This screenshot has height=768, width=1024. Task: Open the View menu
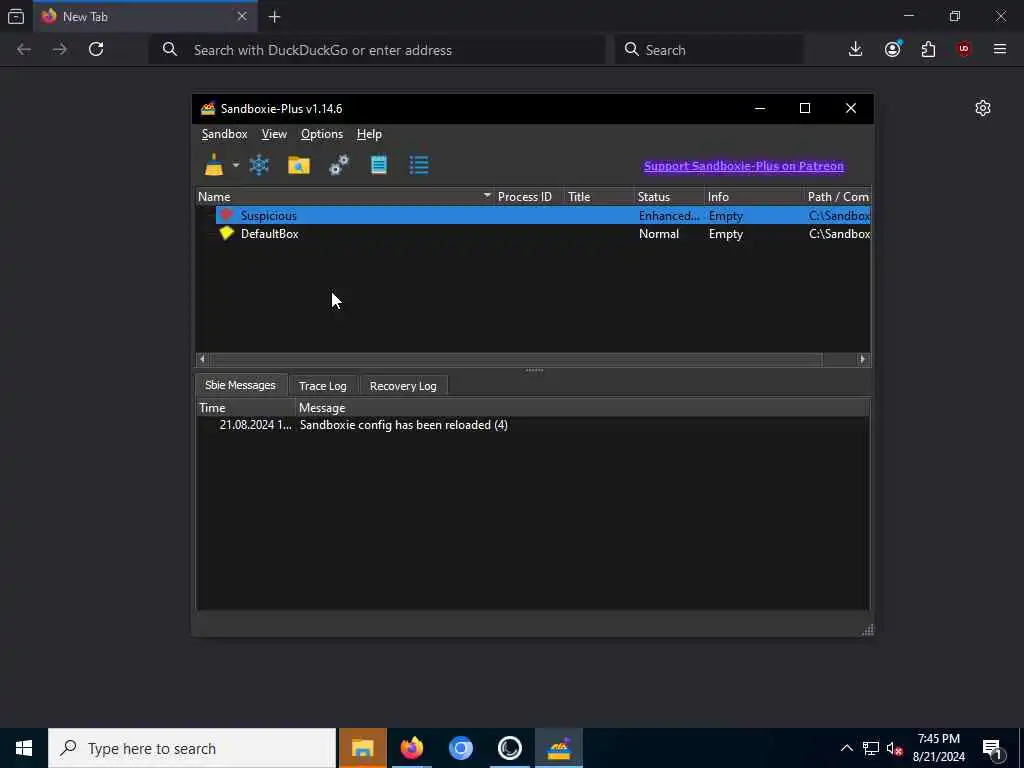pyautogui.click(x=274, y=134)
